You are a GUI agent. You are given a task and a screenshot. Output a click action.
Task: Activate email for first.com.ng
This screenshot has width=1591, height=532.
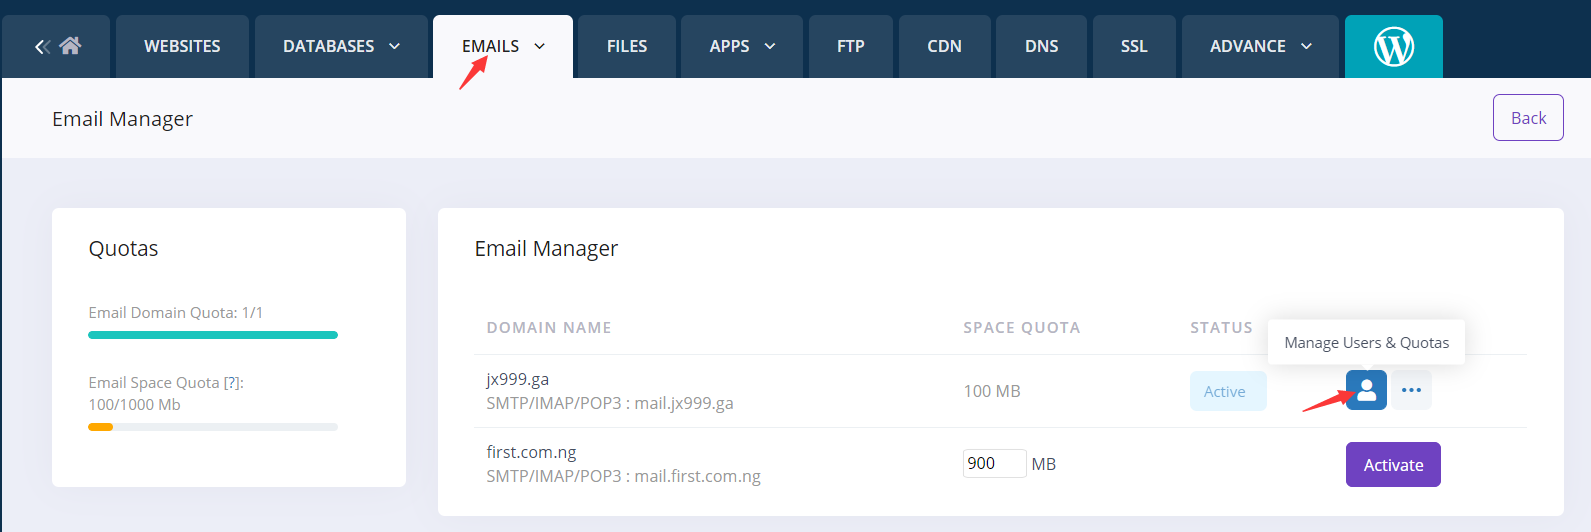click(1393, 465)
